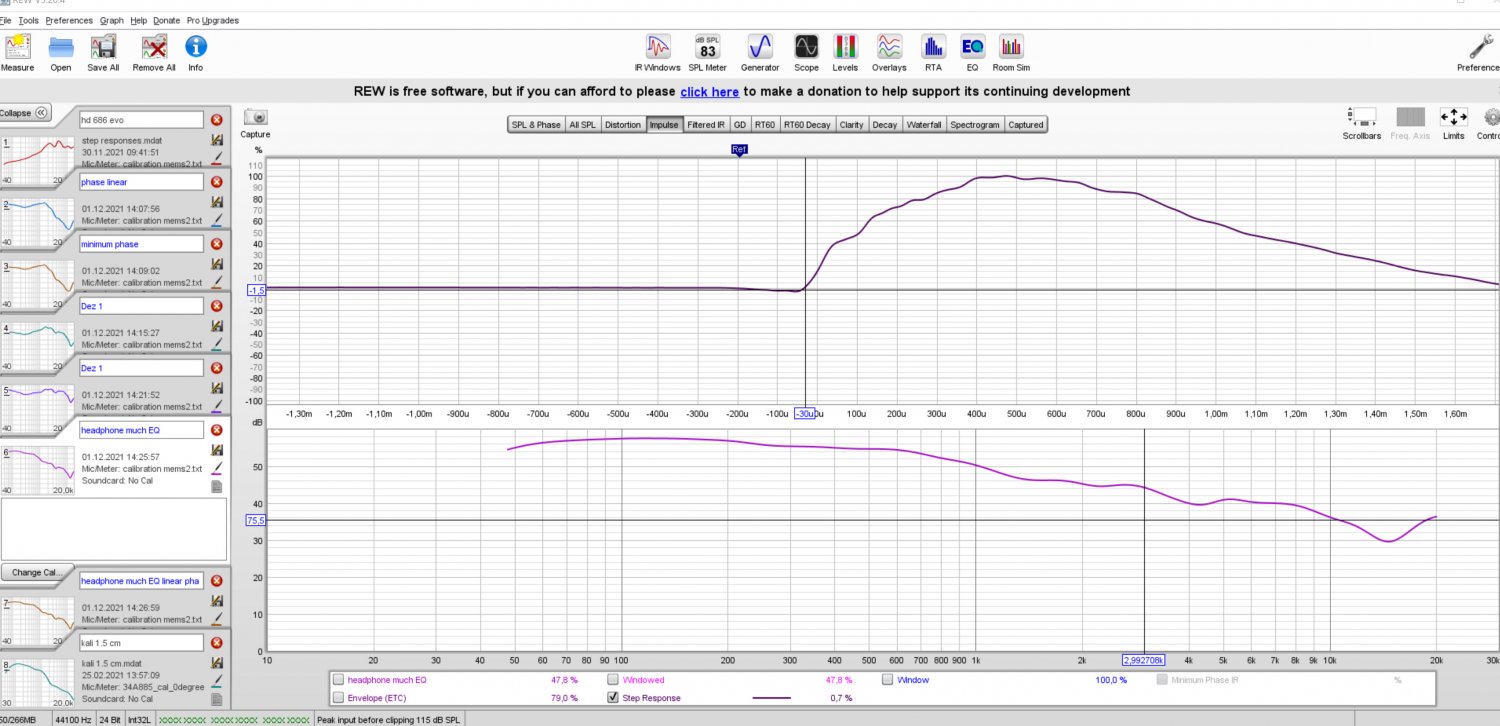Viewport: 1500px width, 726px height.
Task: Open the Captured tab
Action: click(x=1026, y=125)
